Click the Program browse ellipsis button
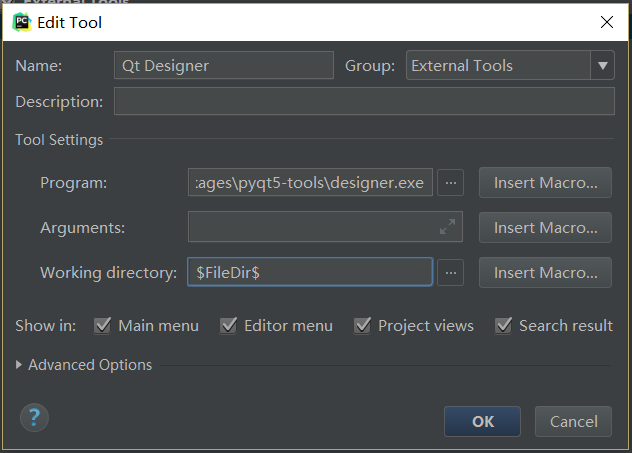 (451, 183)
